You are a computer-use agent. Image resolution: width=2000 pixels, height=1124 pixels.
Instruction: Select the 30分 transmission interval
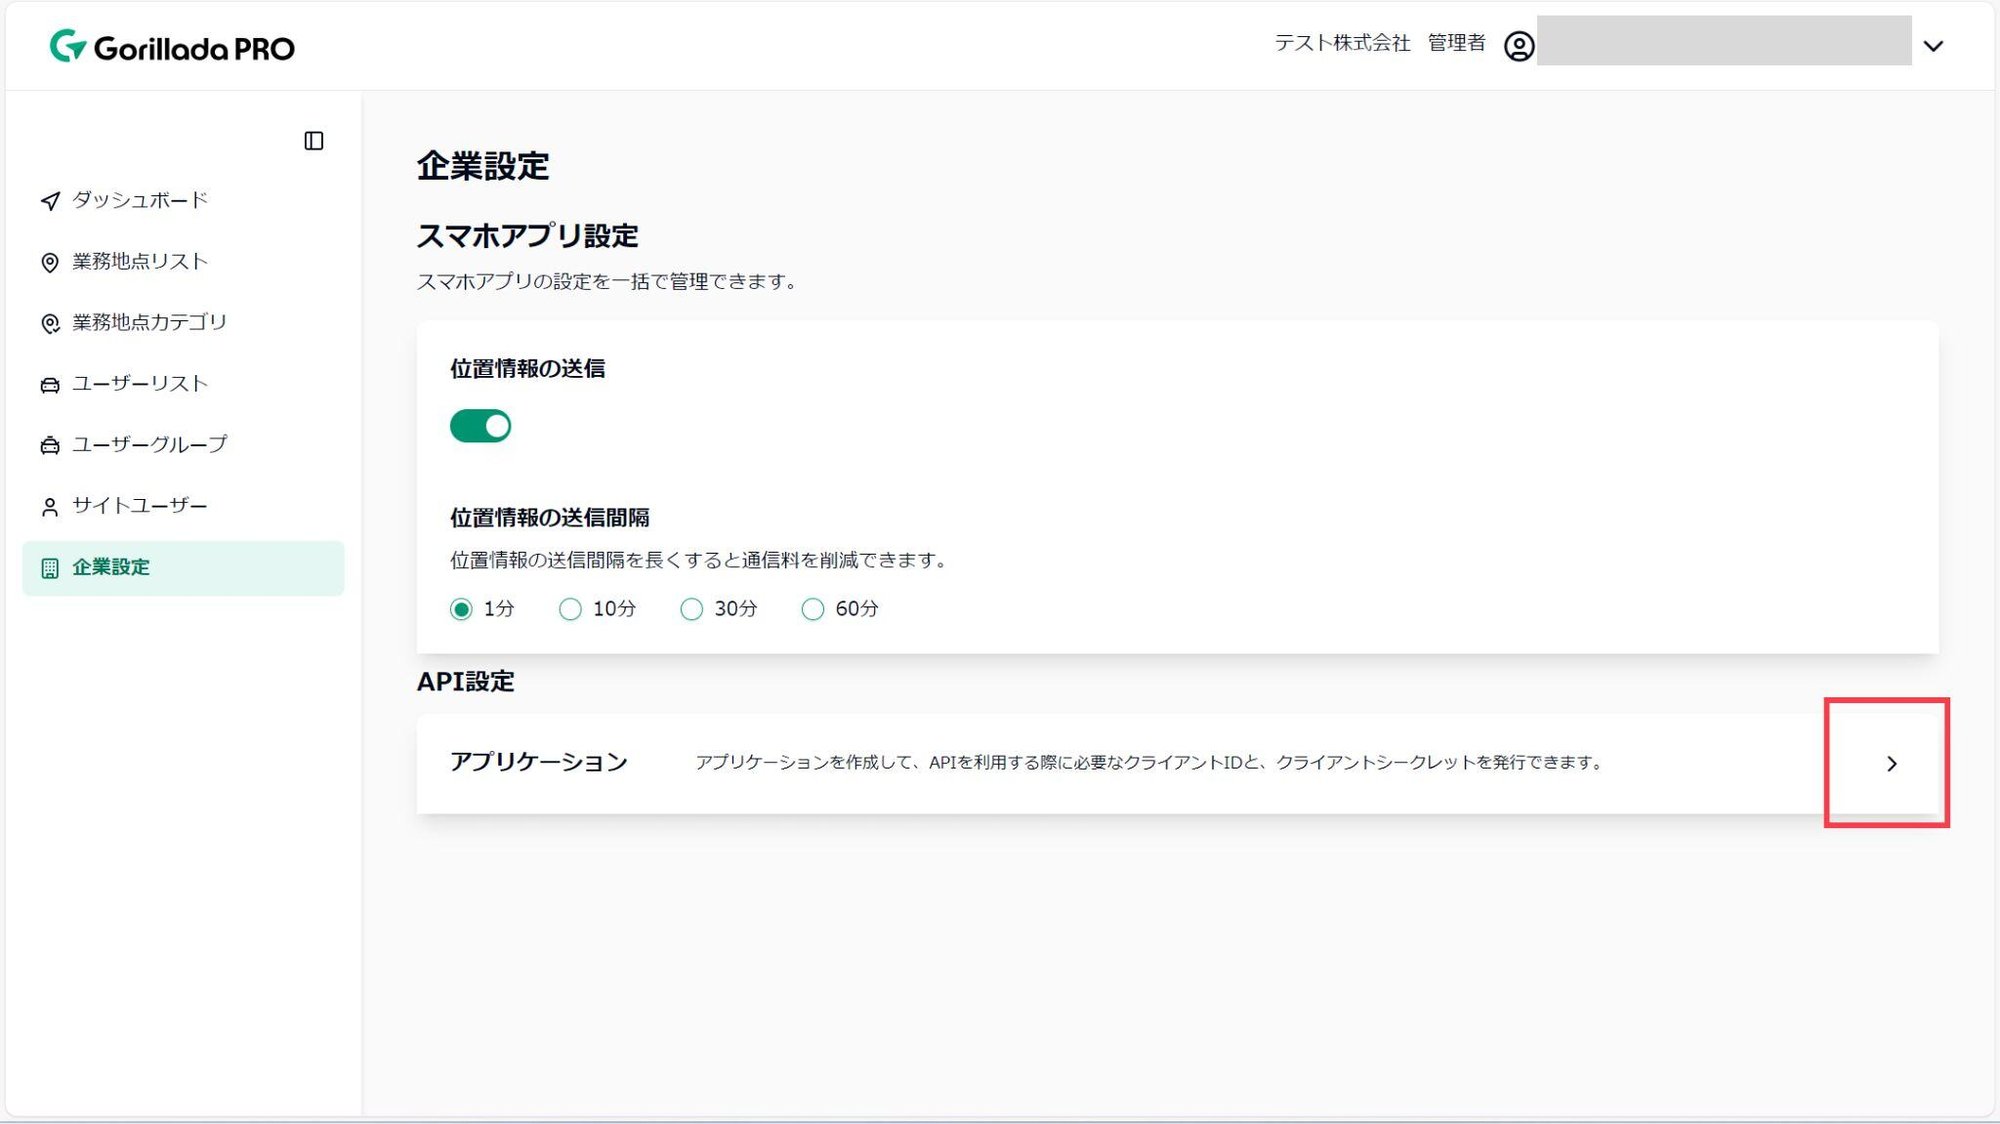pyautogui.click(x=690, y=609)
